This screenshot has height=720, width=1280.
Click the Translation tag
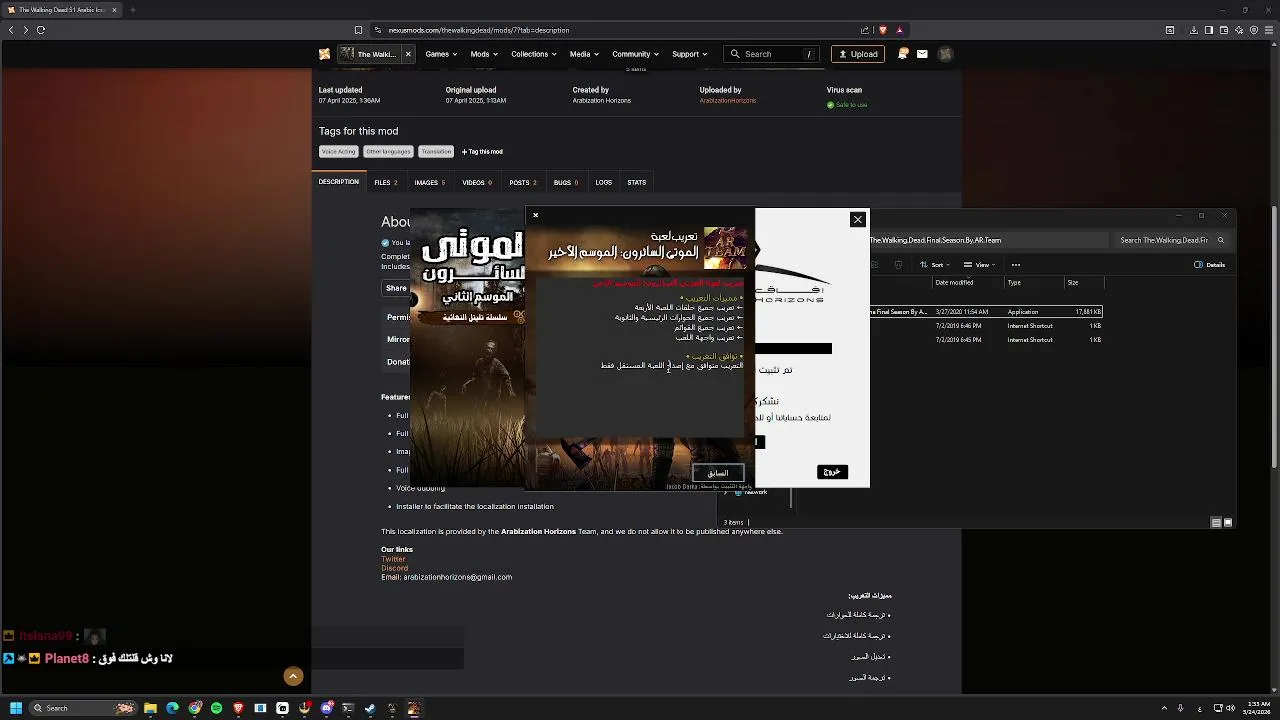(436, 152)
